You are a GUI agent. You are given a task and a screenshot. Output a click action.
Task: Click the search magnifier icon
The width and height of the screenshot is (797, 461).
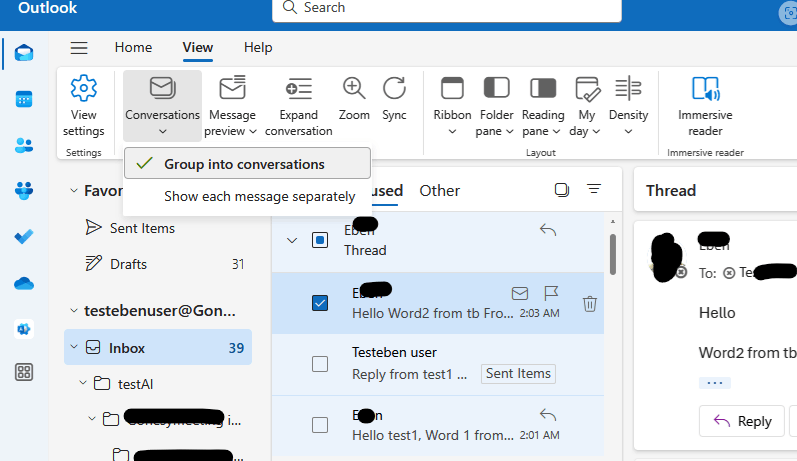289,7
